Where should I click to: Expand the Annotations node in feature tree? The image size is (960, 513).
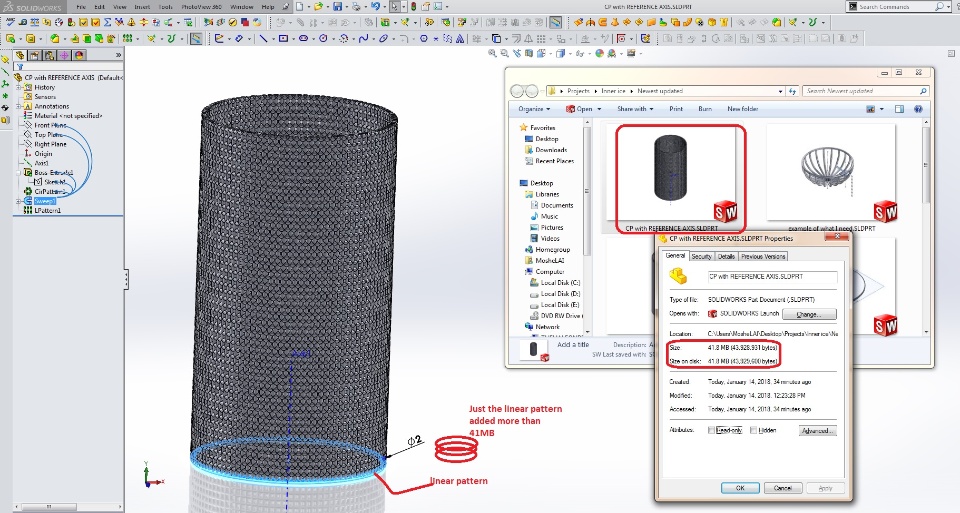click(19, 107)
